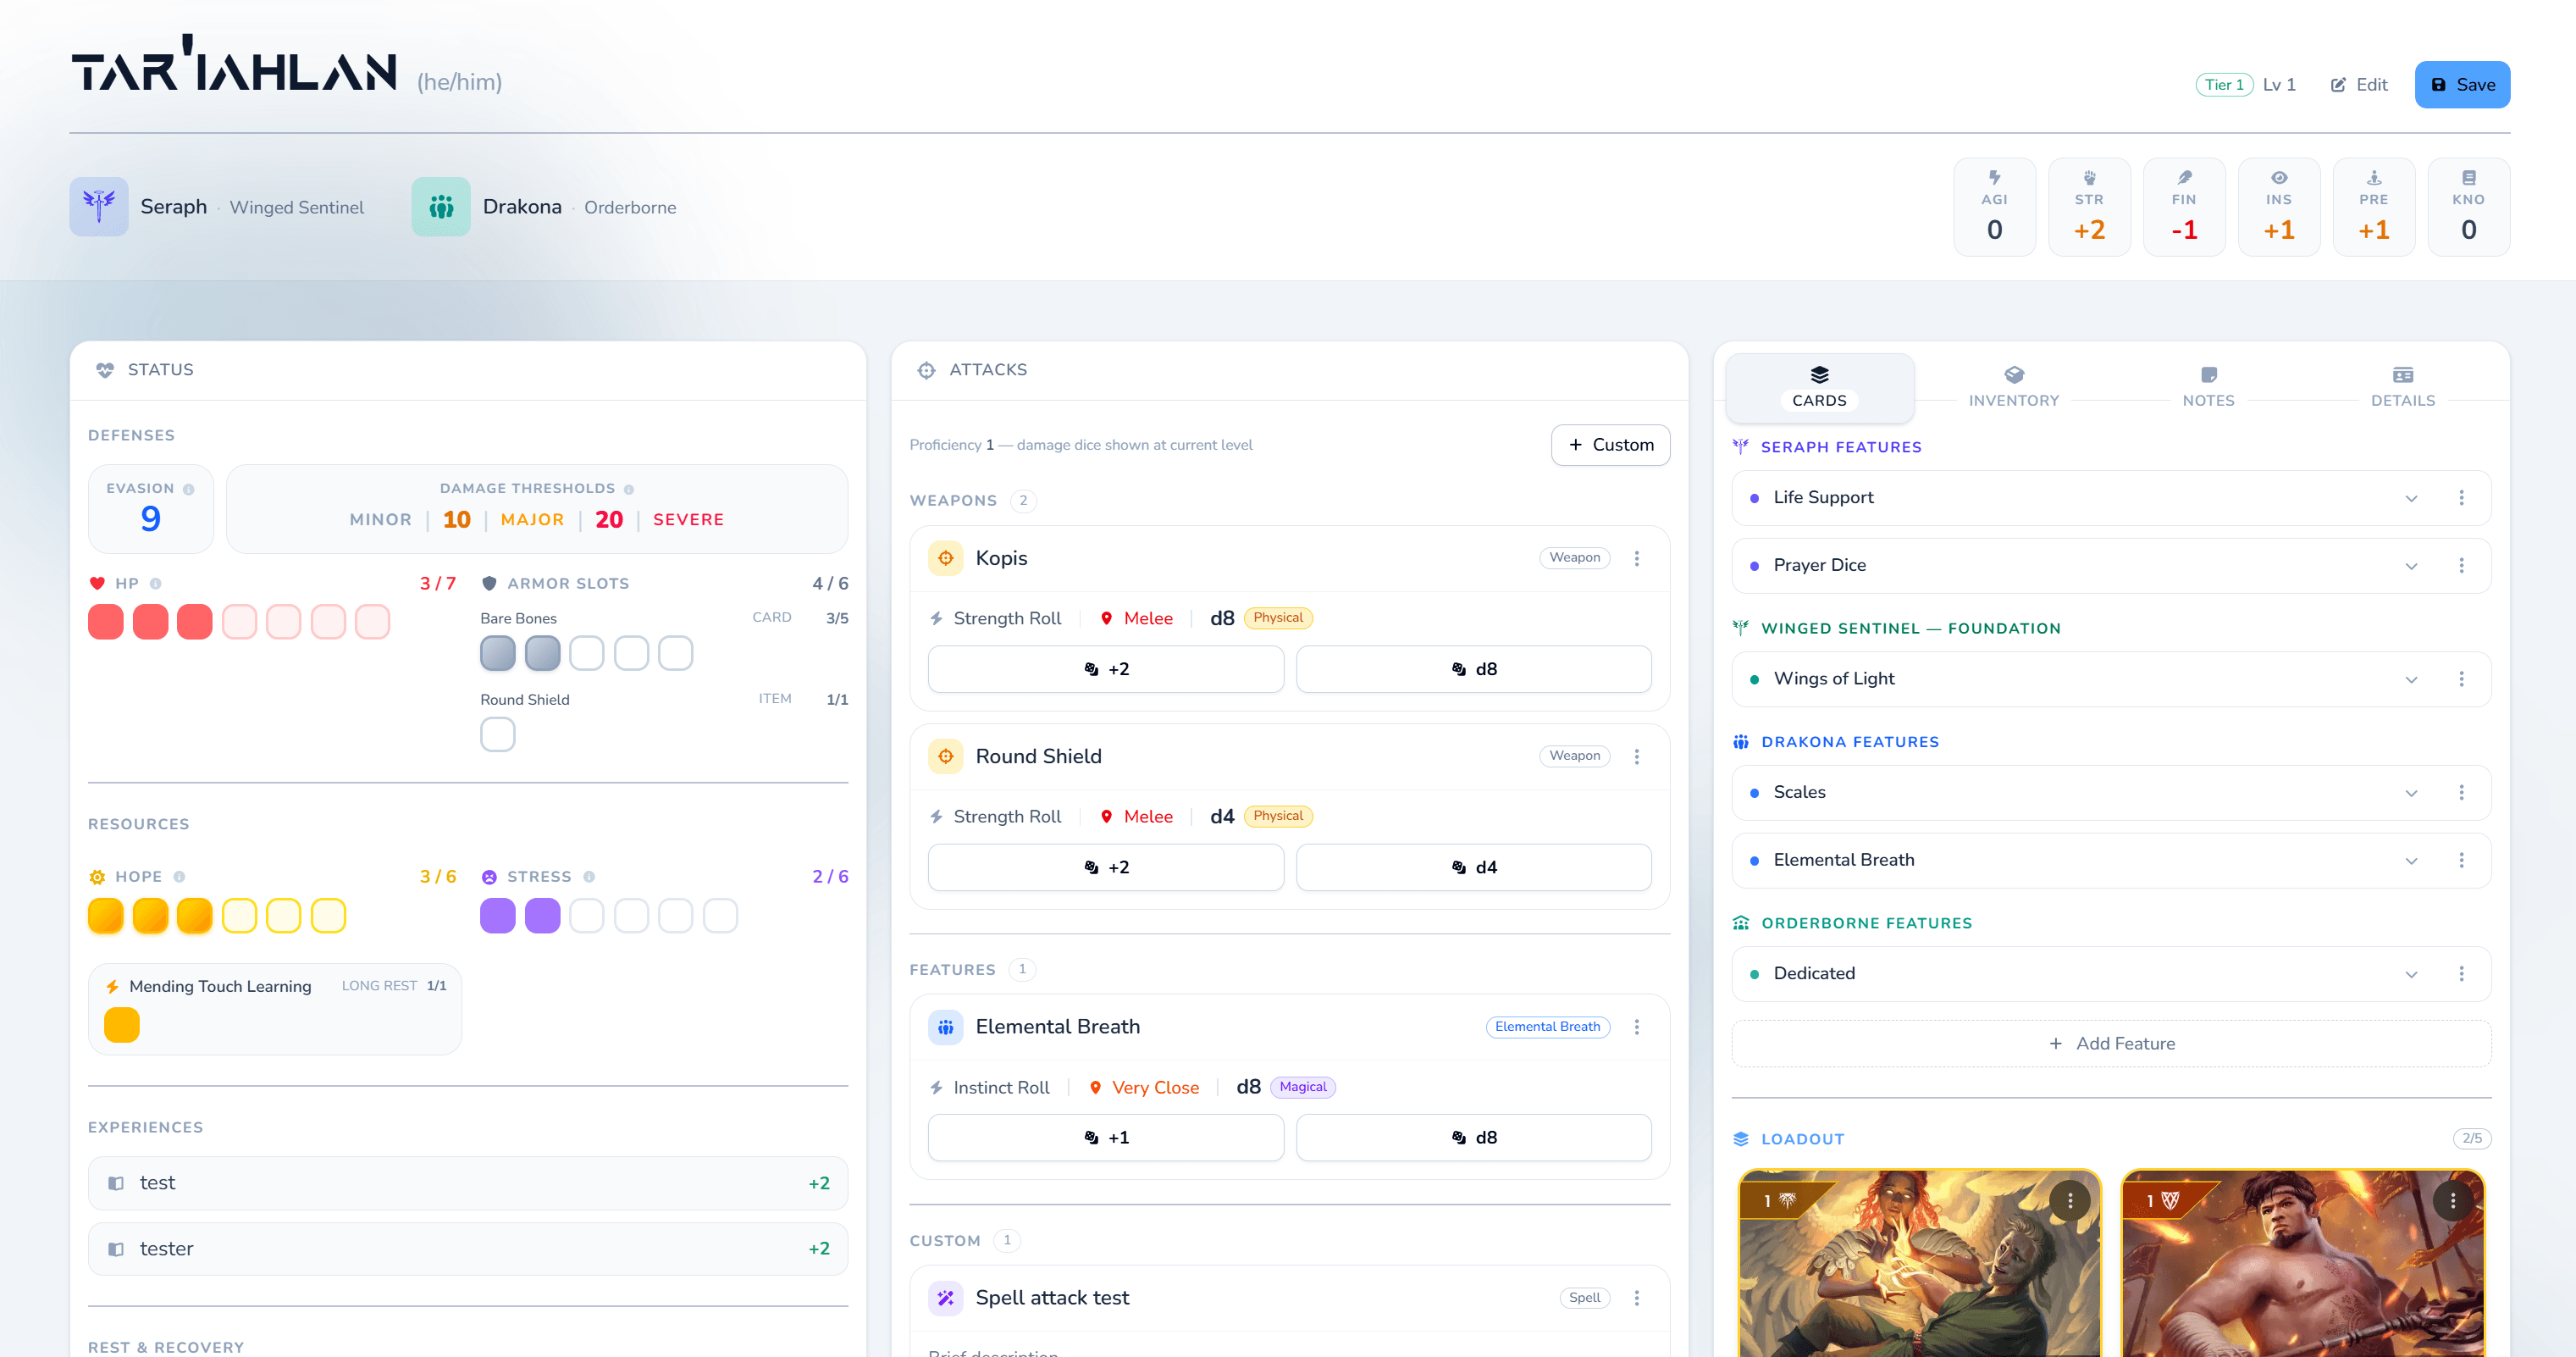Click the Strength trait box
The width and height of the screenshot is (2576, 1357).
pyautogui.click(x=2089, y=207)
